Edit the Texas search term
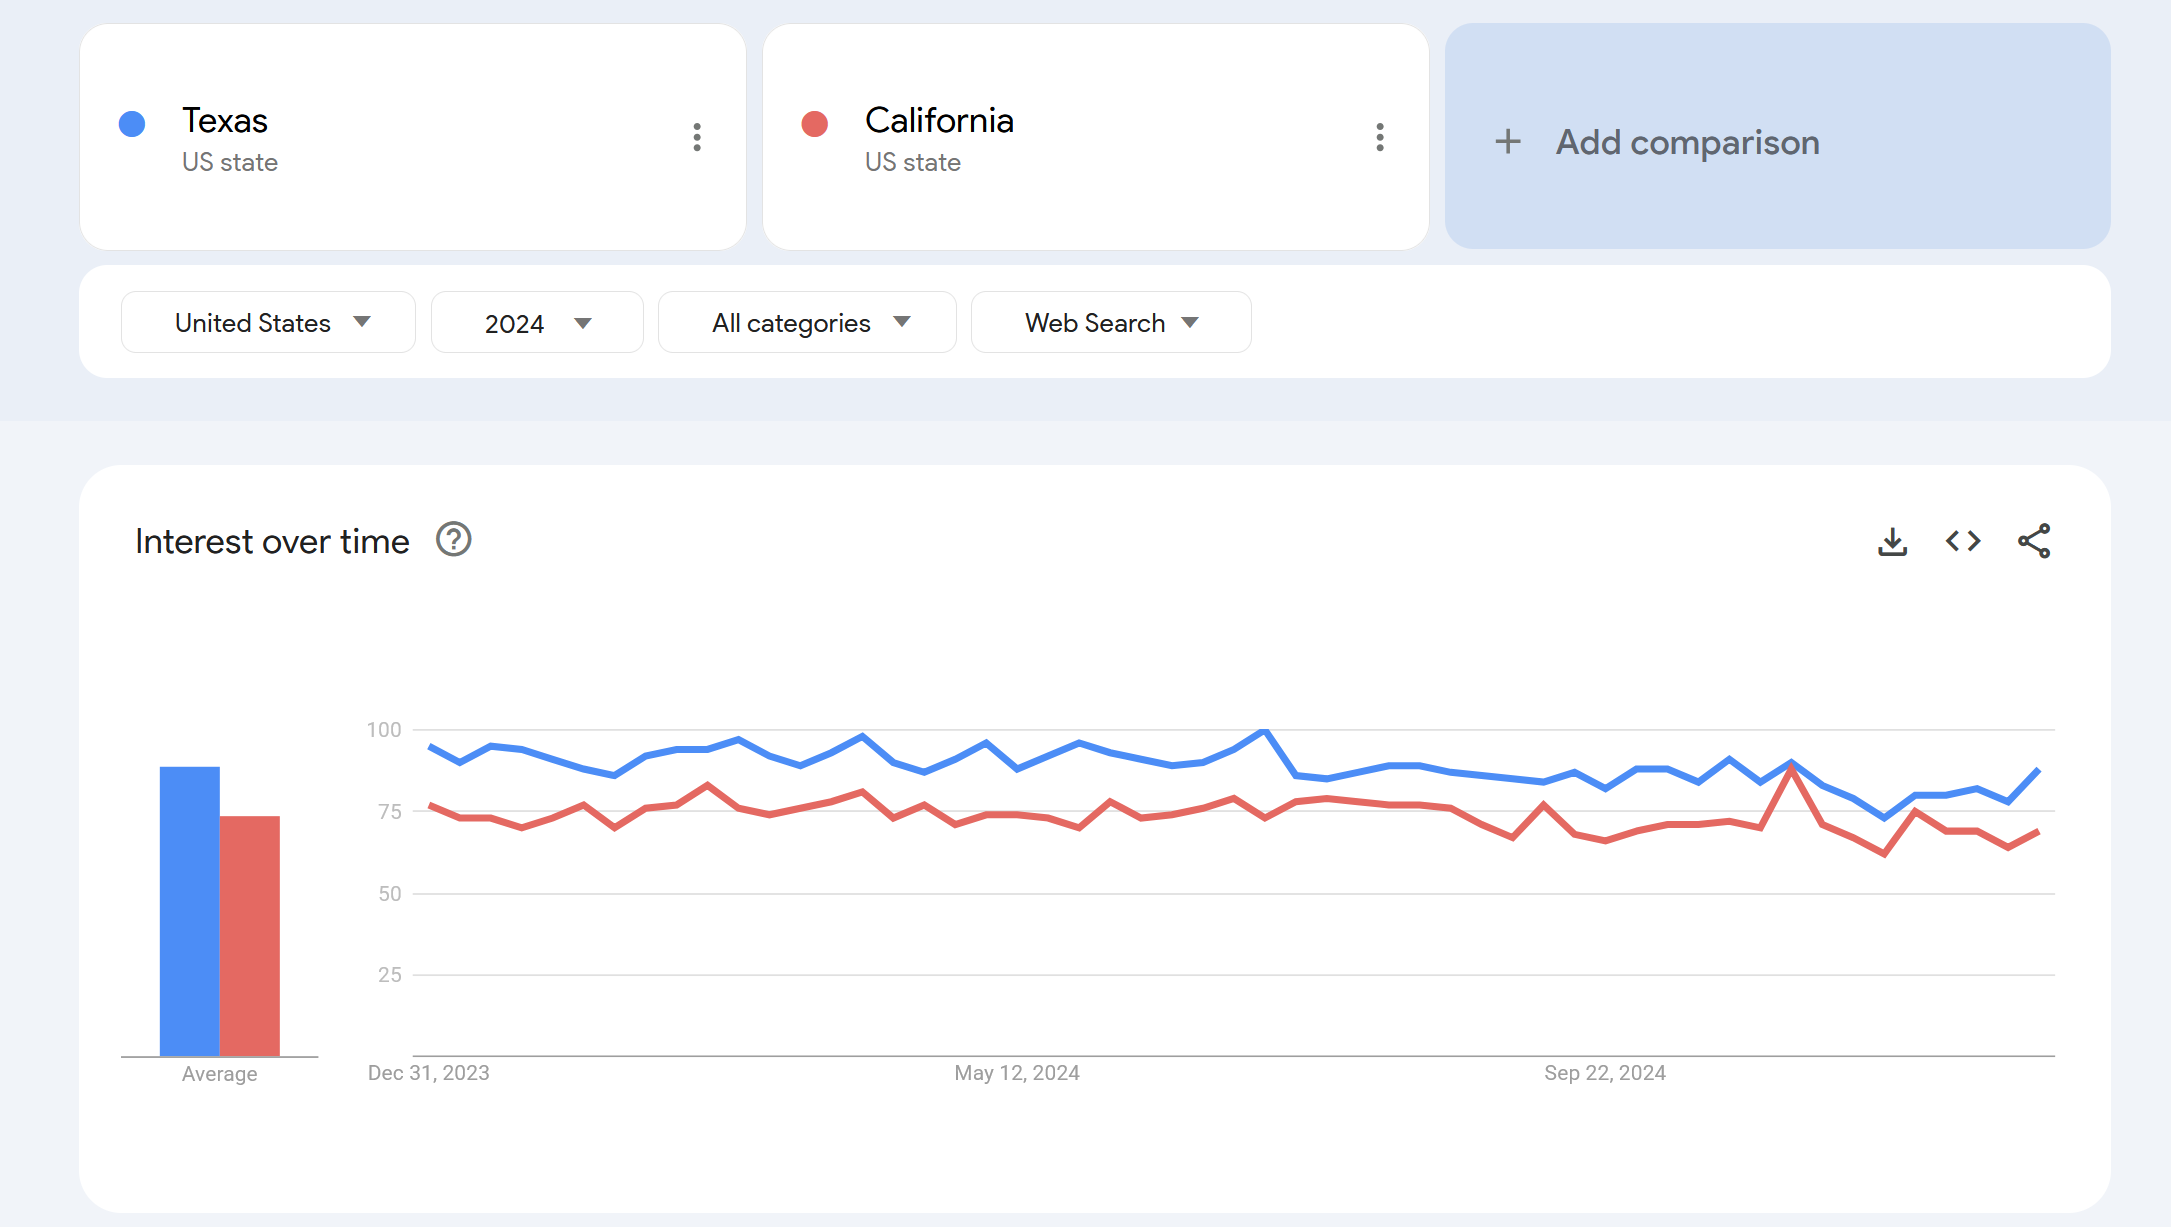The image size is (2171, 1227). click(225, 121)
